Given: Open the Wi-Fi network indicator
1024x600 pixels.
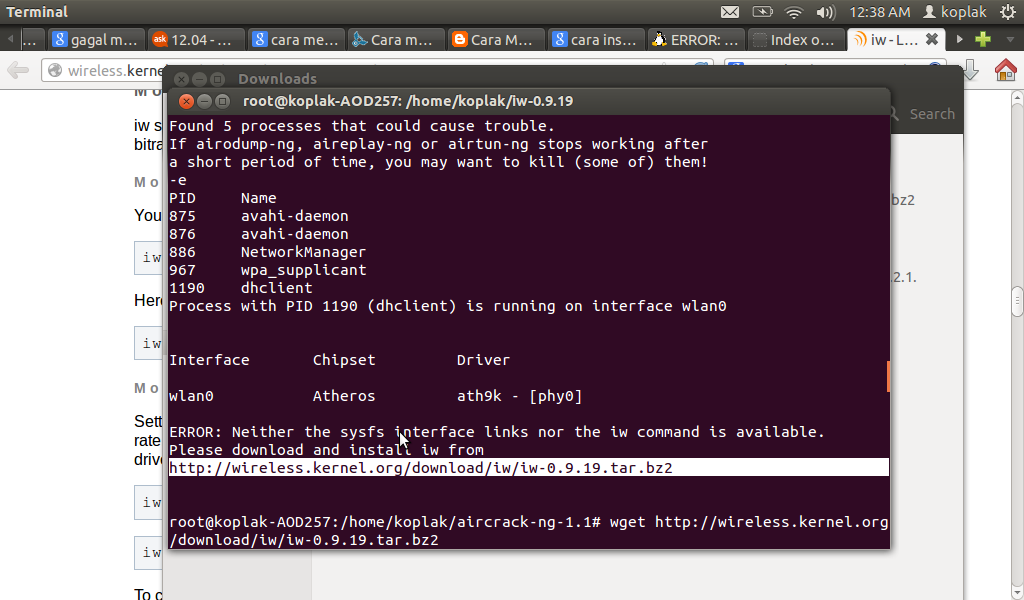Looking at the screenshot, I should pyautogui.click(x=793, y=12).
